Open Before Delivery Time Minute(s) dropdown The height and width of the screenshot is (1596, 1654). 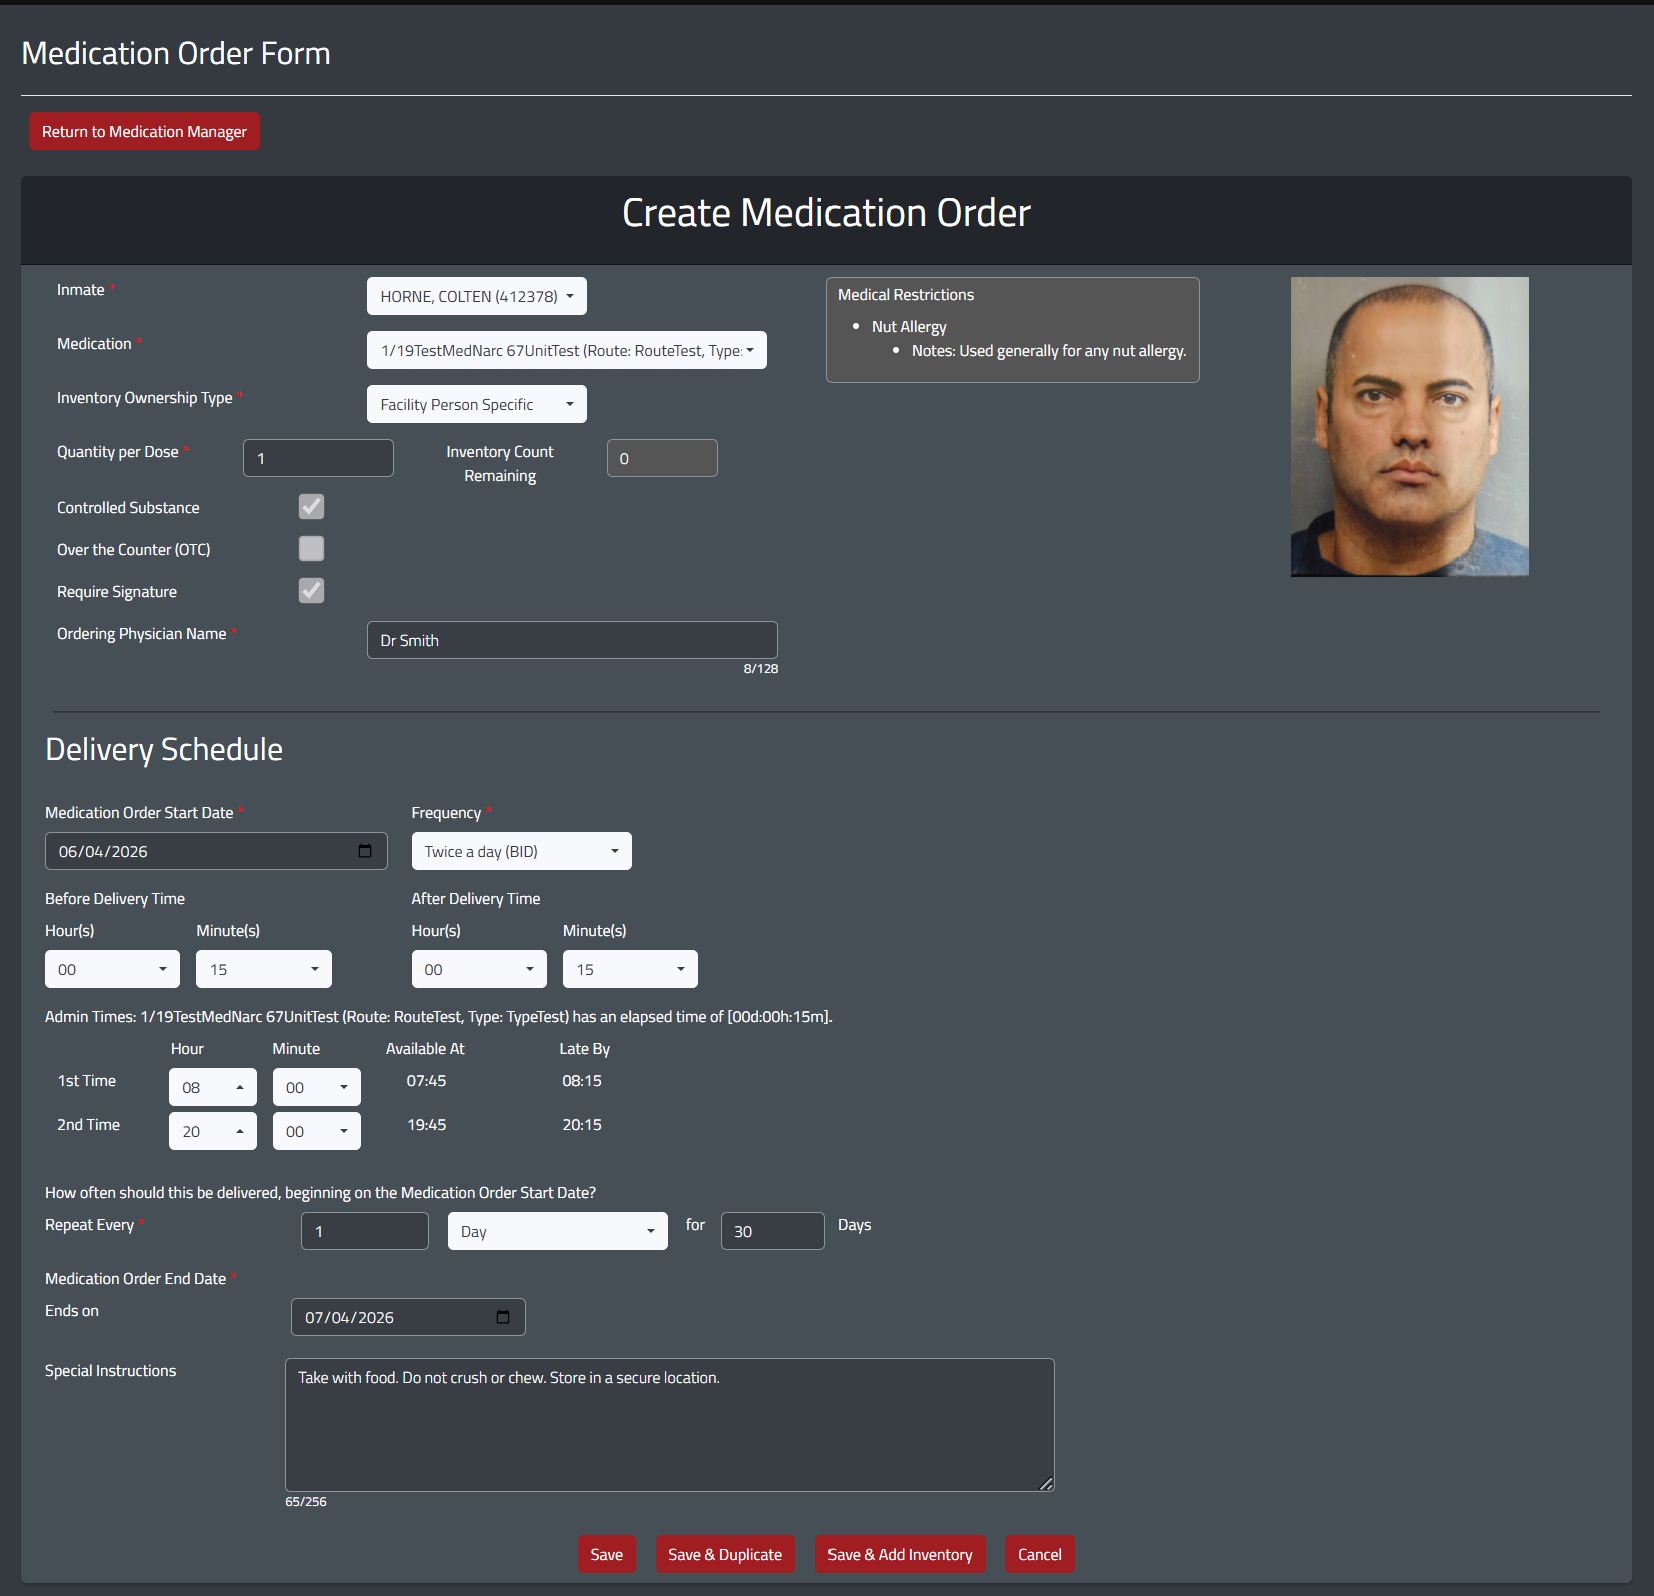264,969
